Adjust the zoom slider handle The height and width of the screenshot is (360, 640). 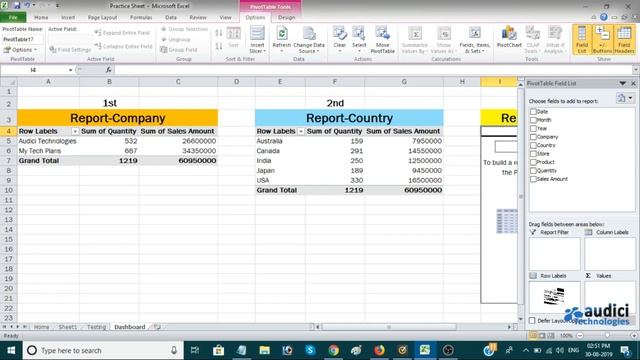[x=607, y=336]
